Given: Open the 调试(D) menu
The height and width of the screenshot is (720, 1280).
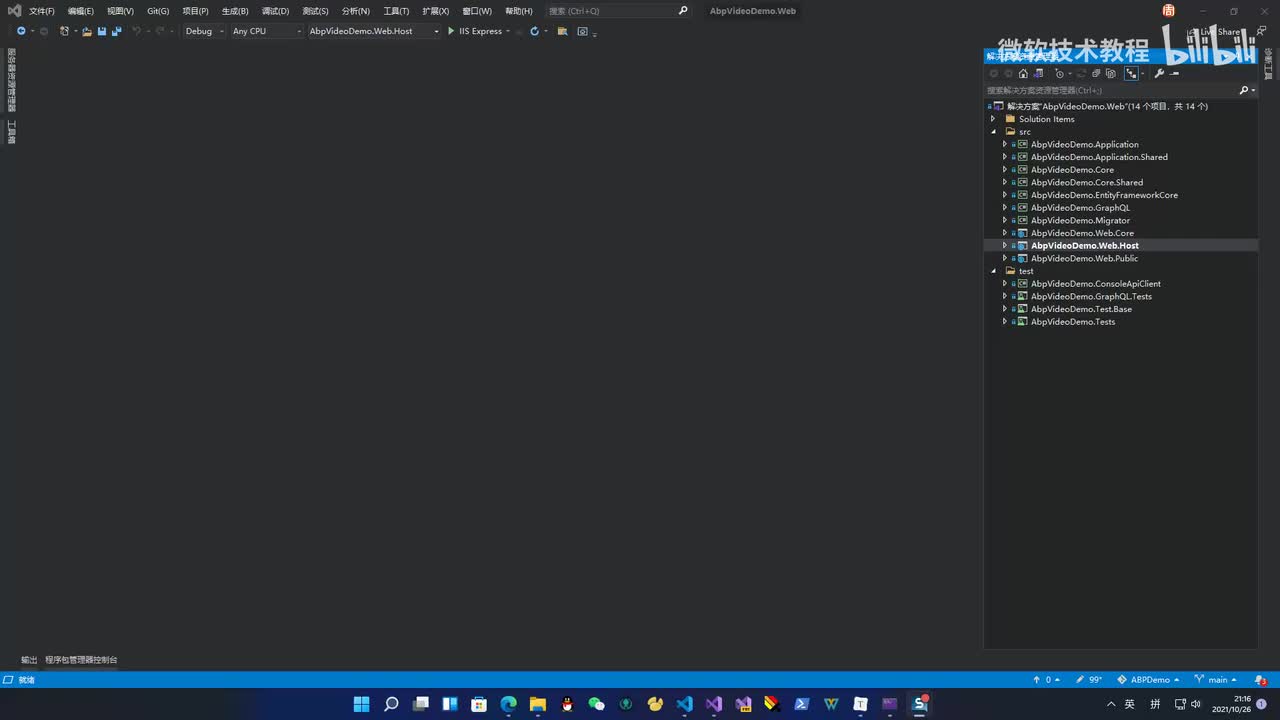Looking at the screenshot, I should [x=275, y=11].
